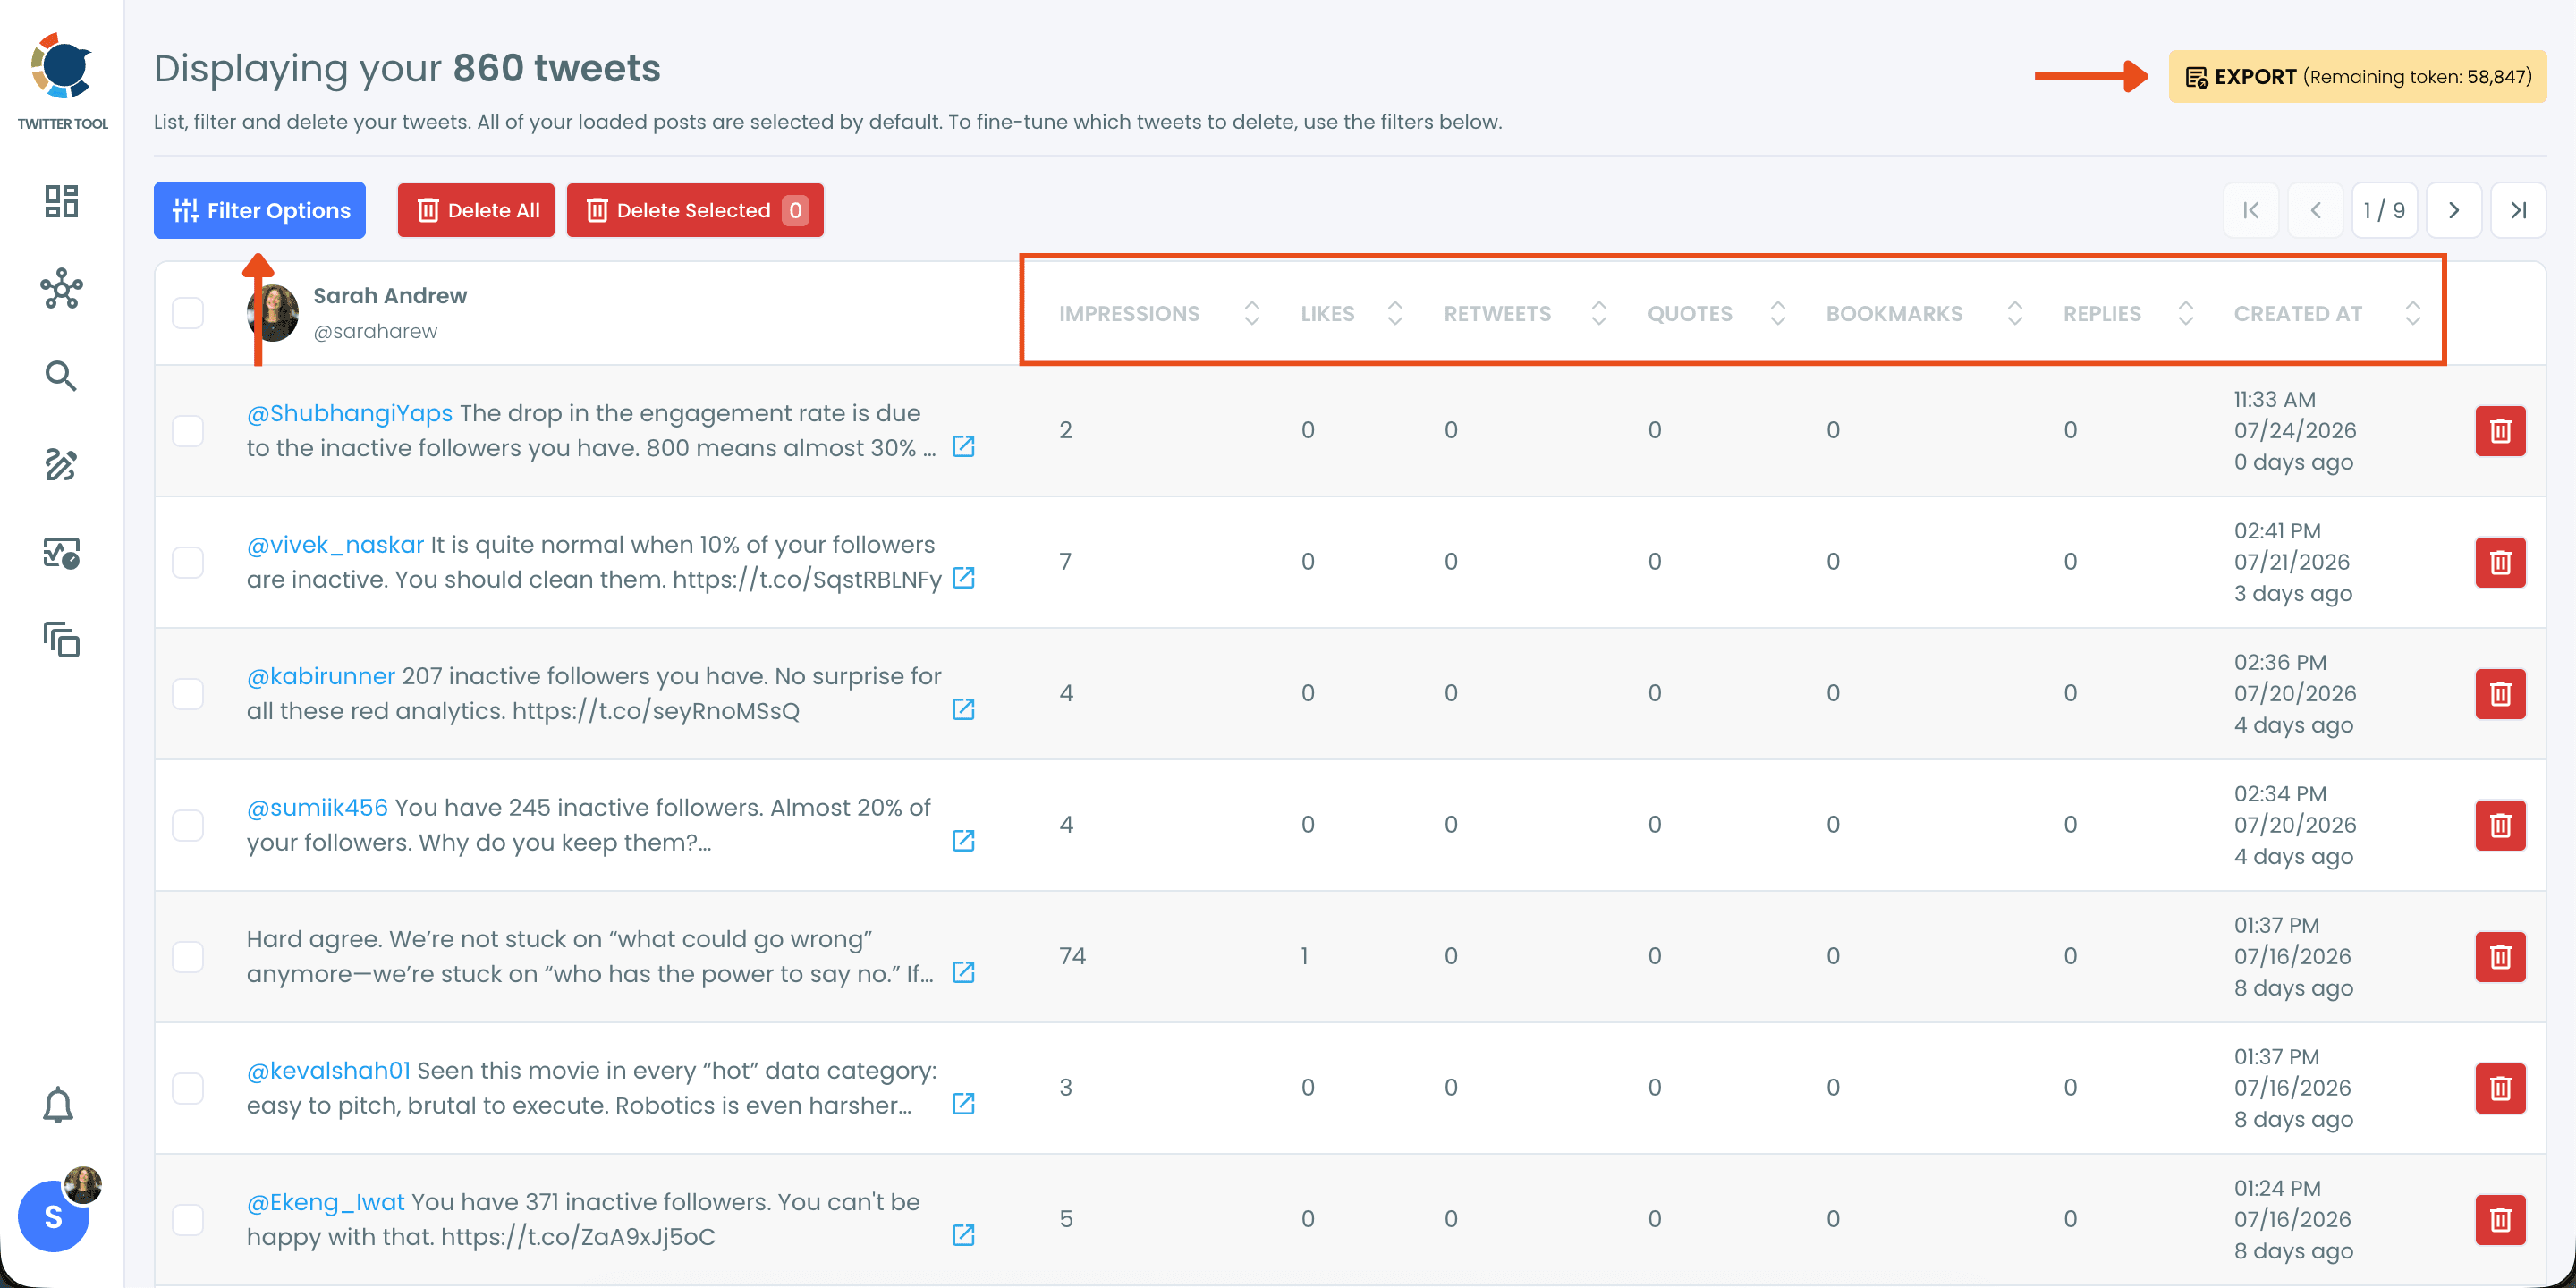This screenshot has width=2576, height=1288.
Task: Delete the @Ekeng_Iwat tweet with trash icon
Action: 2500,1220
